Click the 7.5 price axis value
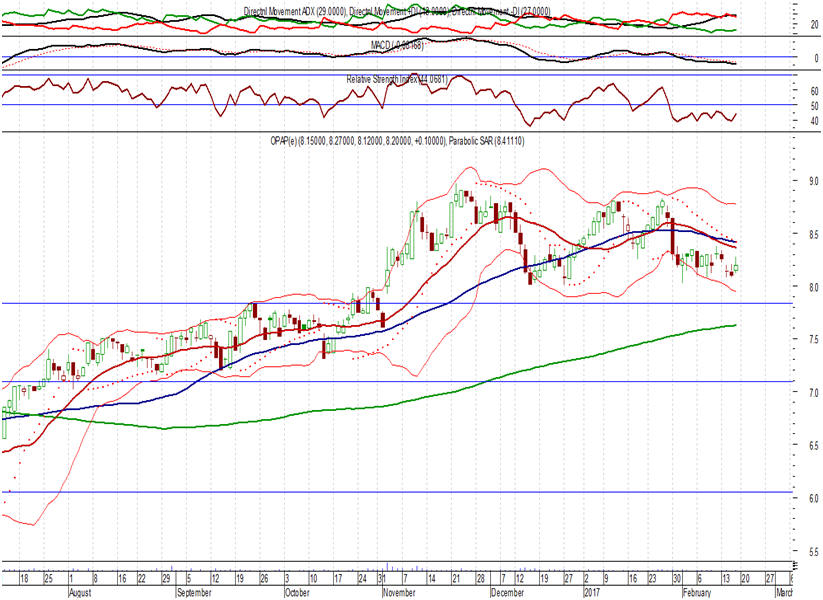This screenshot has height=600, width=823. pyautogui.click(x=814, y=340)
